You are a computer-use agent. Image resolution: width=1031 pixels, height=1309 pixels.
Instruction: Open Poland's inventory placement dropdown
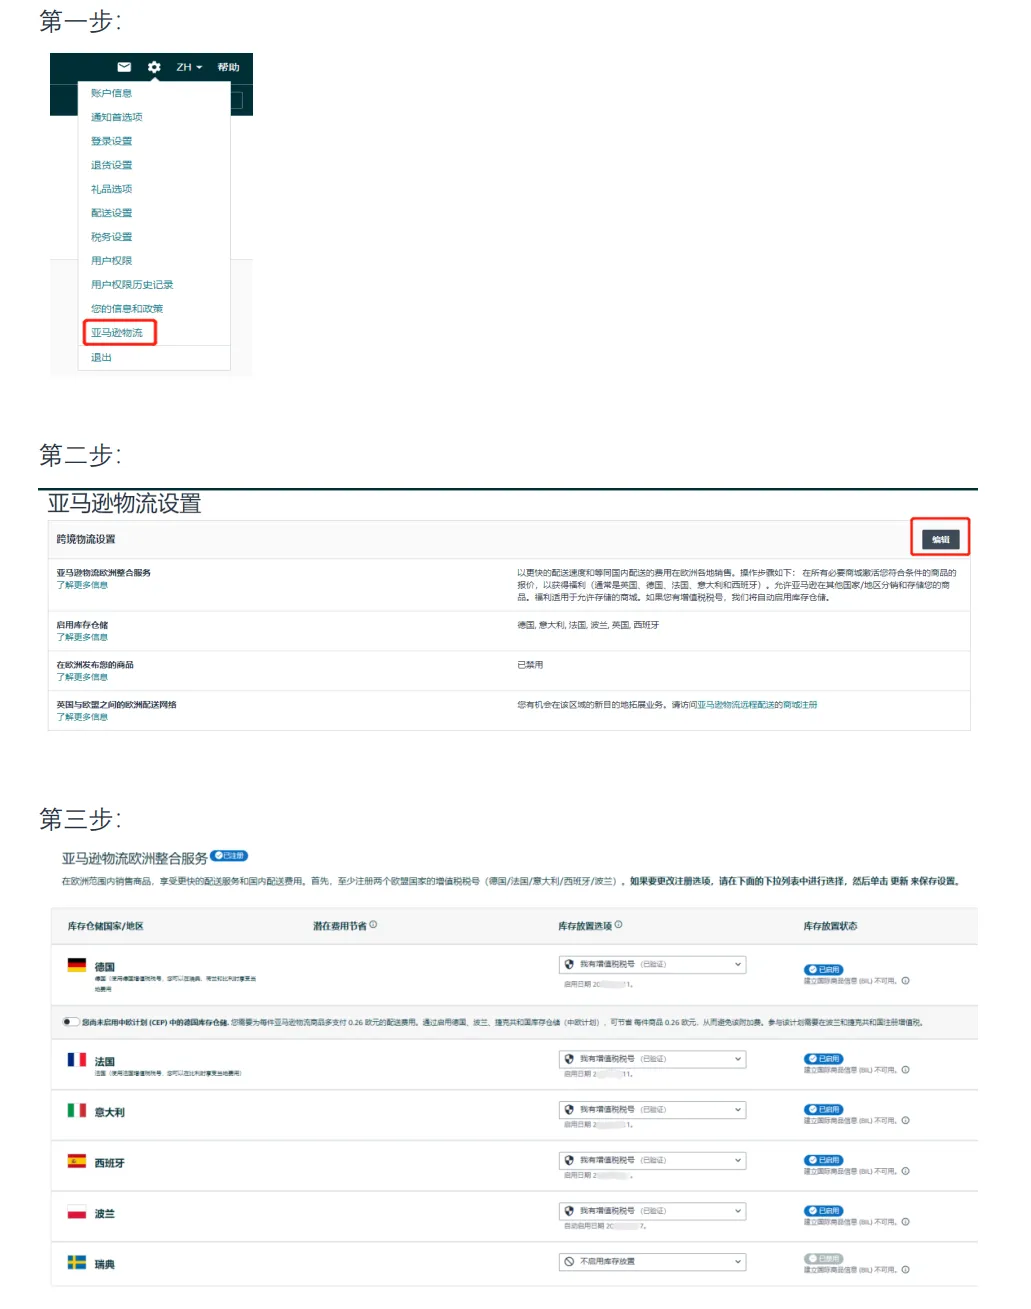[652, 1211]
